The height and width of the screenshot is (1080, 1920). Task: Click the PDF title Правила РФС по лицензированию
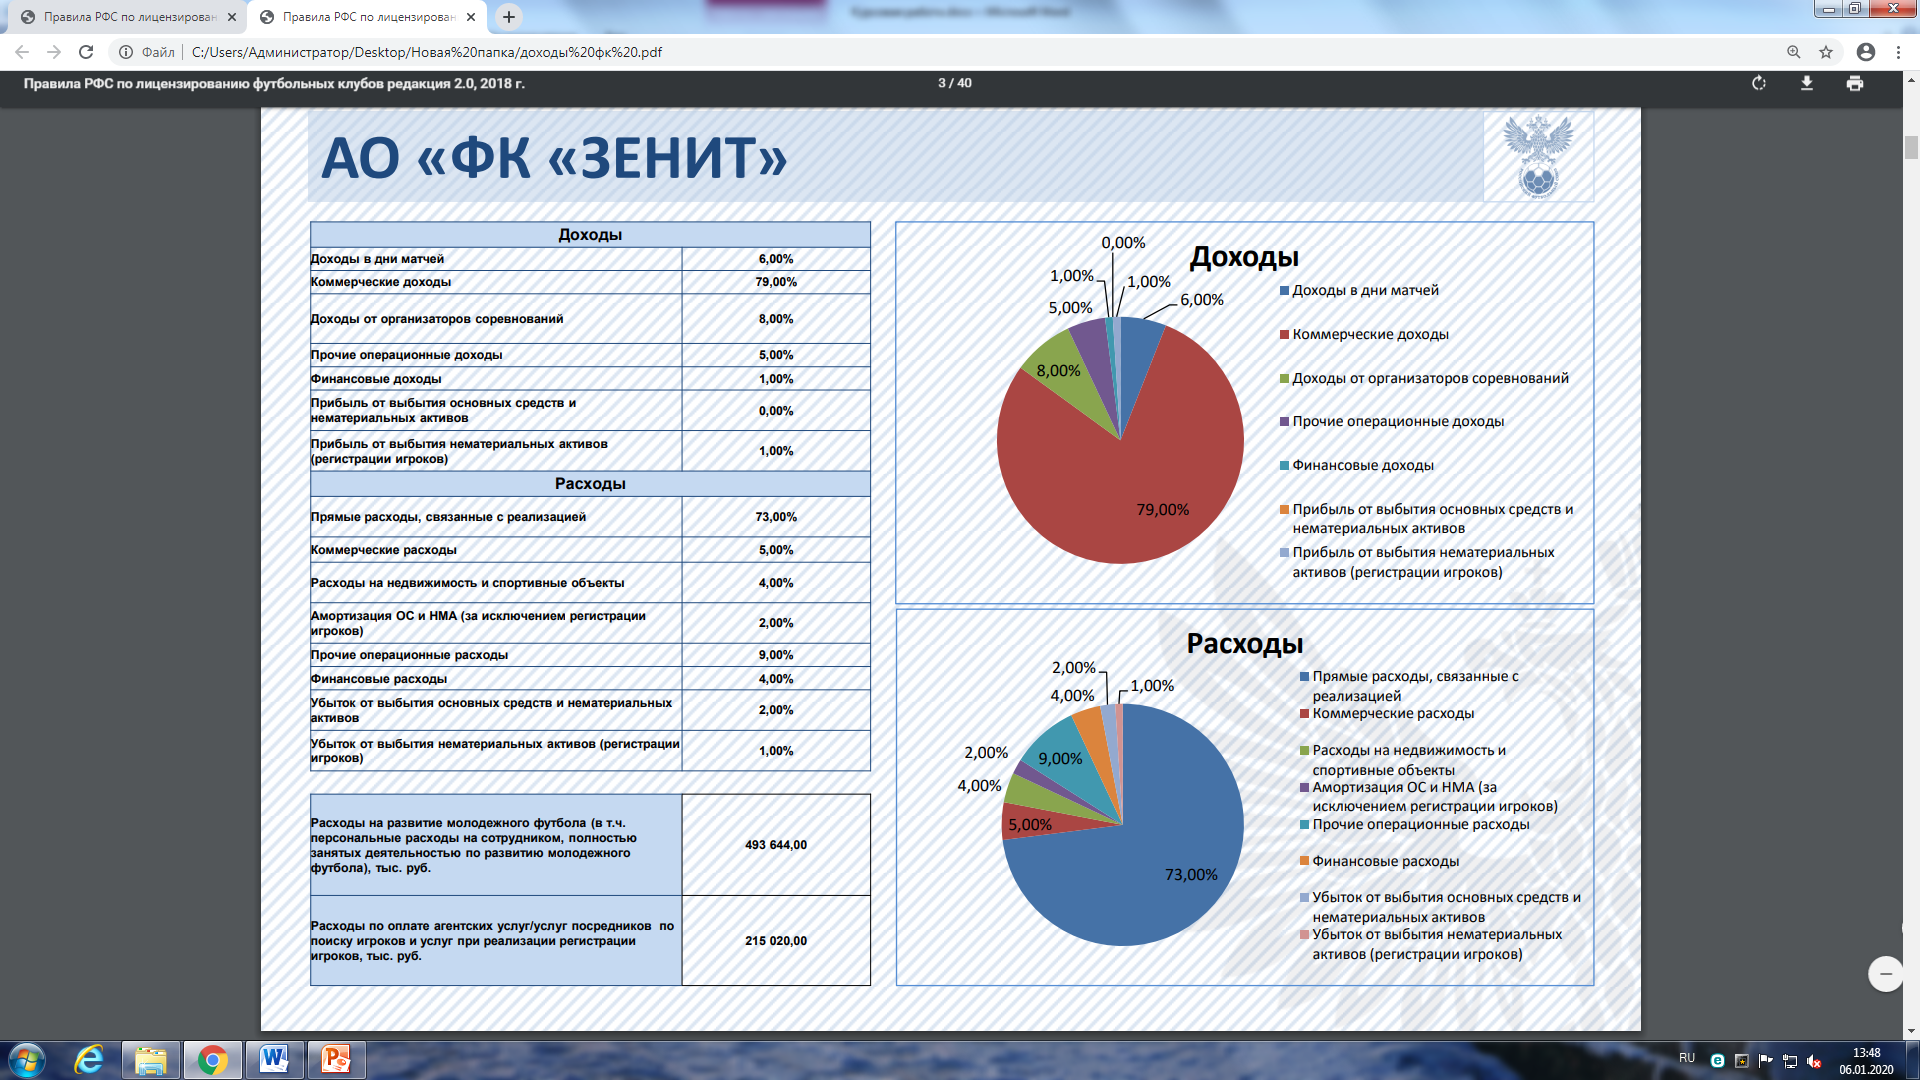274,84
